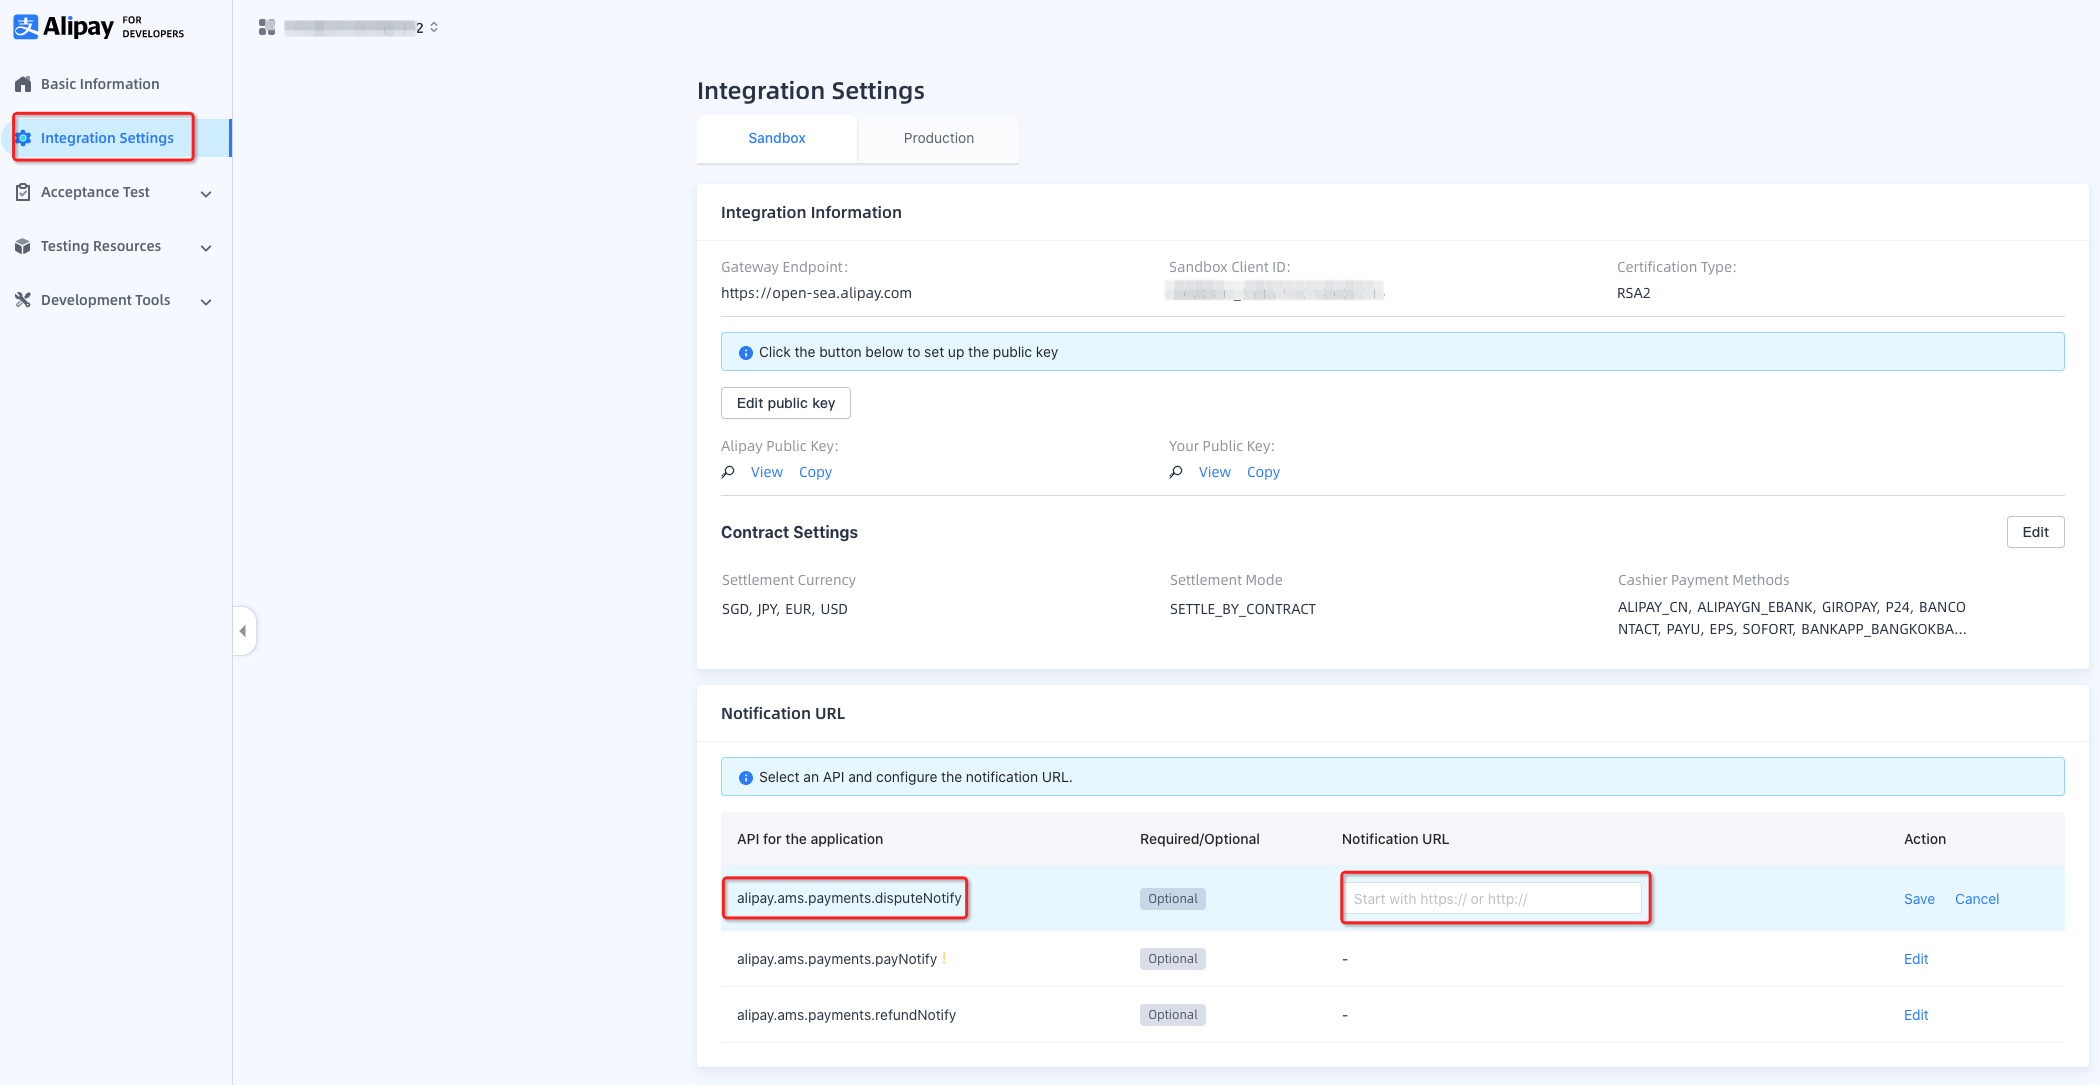Click the Alipay logo icon
This screenshot has width=2100, height=1085.
tap(26, 27)
